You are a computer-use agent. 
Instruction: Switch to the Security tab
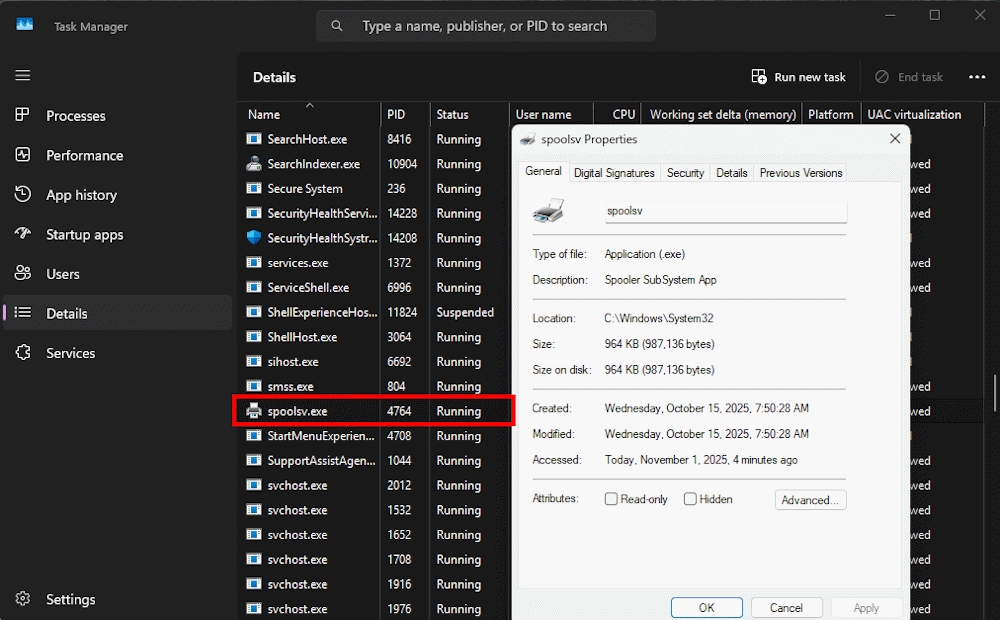click(685, 173)
